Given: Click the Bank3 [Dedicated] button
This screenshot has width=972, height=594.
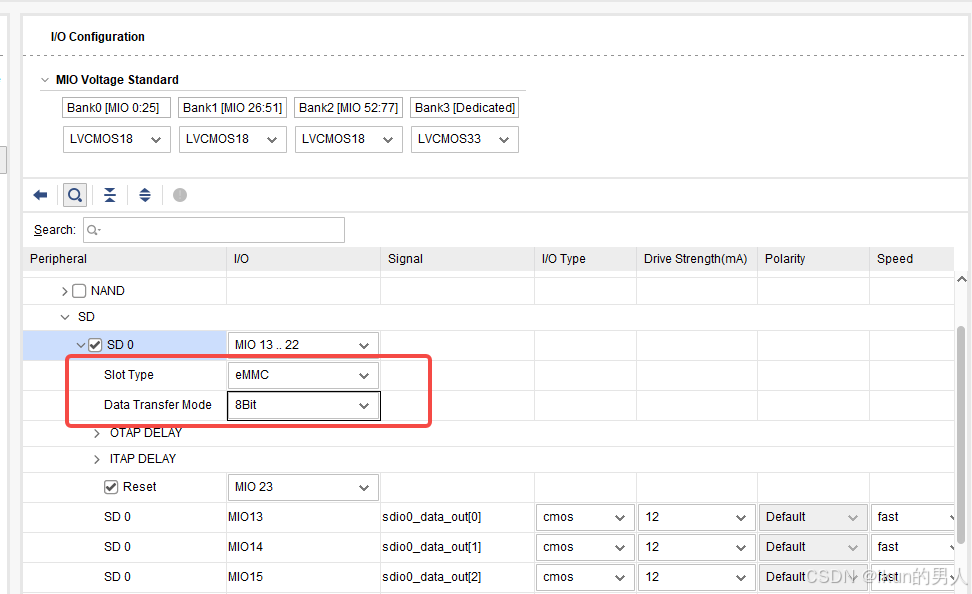Looking at the screenshot, I should (464, 107).
